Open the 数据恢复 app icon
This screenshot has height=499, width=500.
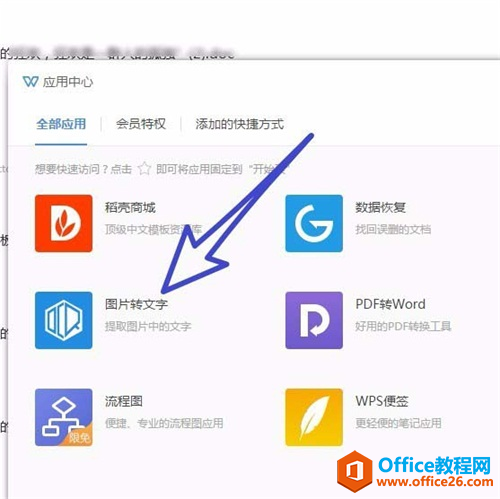click(314, 223)
